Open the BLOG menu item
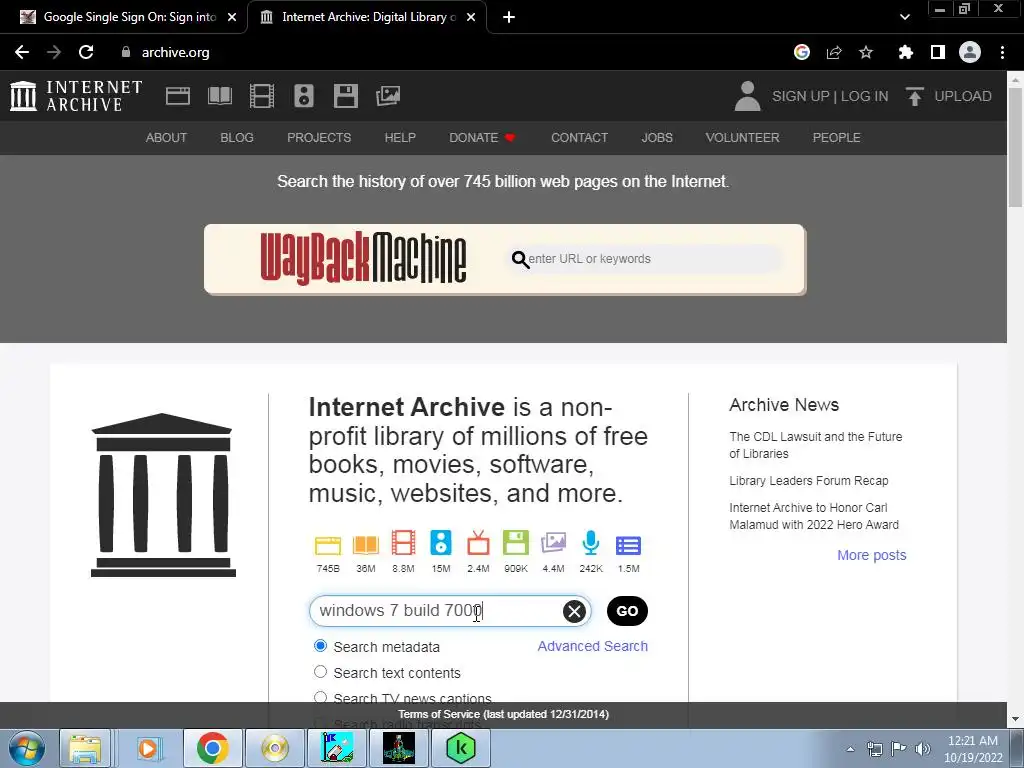 tap(237, 138)
